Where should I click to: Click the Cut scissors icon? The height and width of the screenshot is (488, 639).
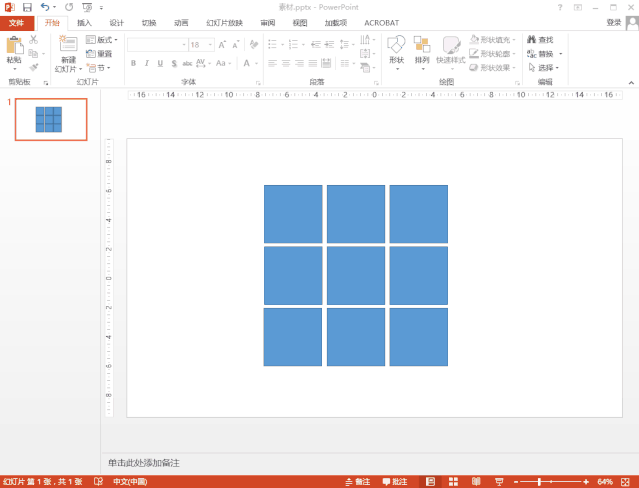(x=33, y=40)
